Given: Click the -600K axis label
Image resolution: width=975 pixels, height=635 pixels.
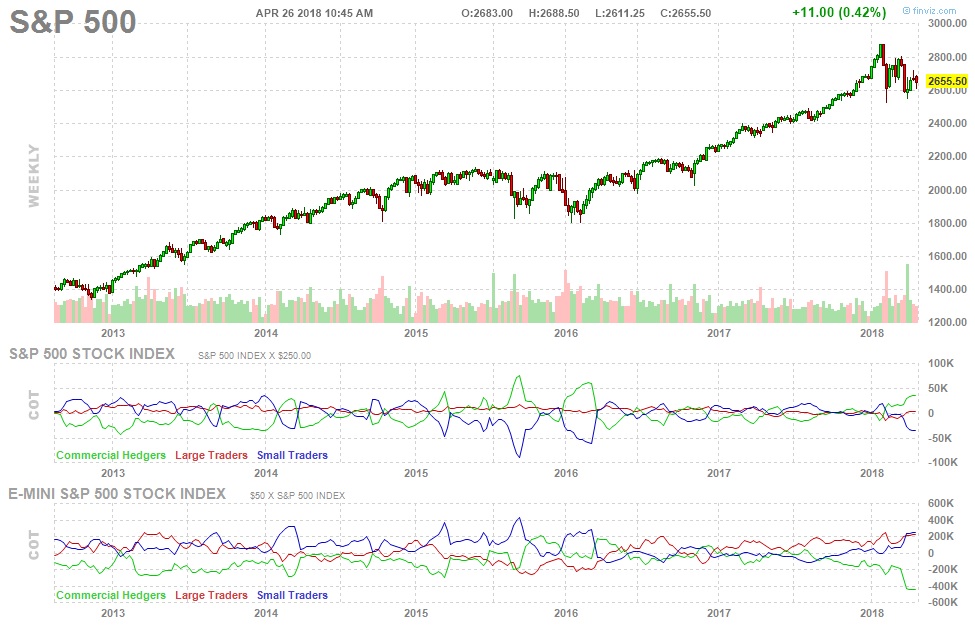Looking at the screenshot, I should pos(943,603).
